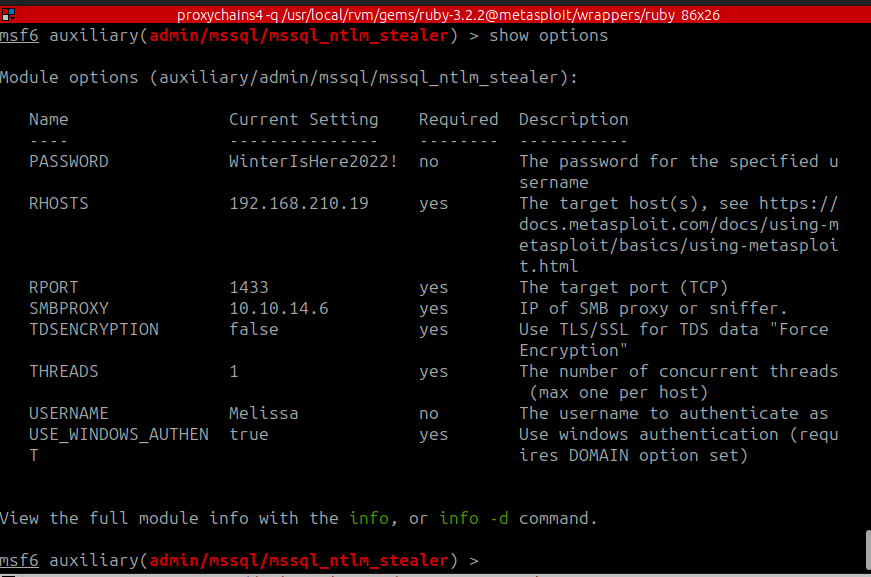Click the 'Module options' heading line
Image resolution: width=871 pixels, height=577 pixels.
coord(289,77)
